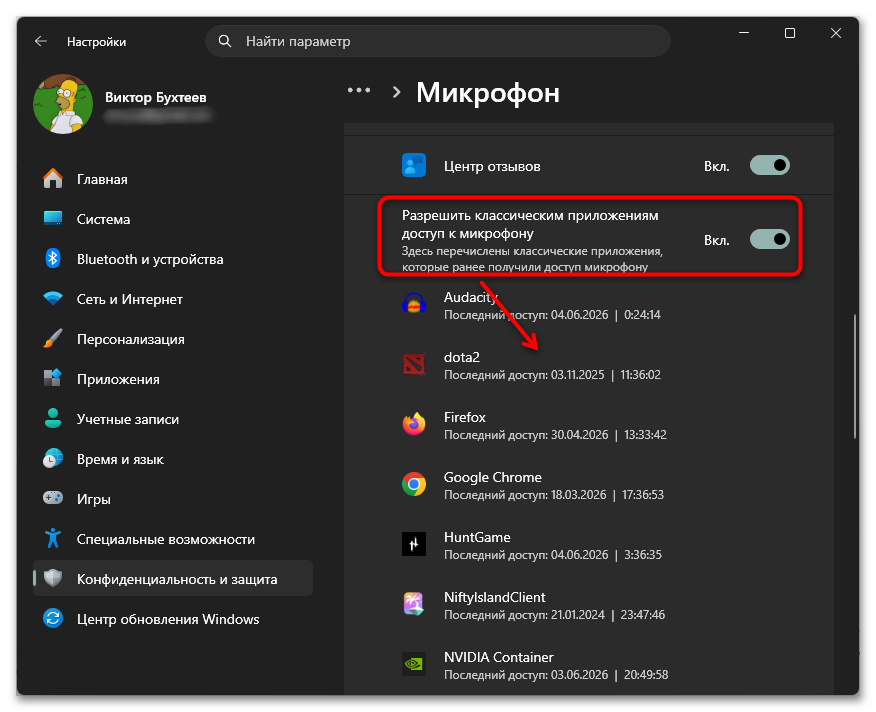The height and width of the screenshot is (712, 876).
Task: Click the Wi-Fi icon for Сеть и Интернет
Action: tap(53, 298)
